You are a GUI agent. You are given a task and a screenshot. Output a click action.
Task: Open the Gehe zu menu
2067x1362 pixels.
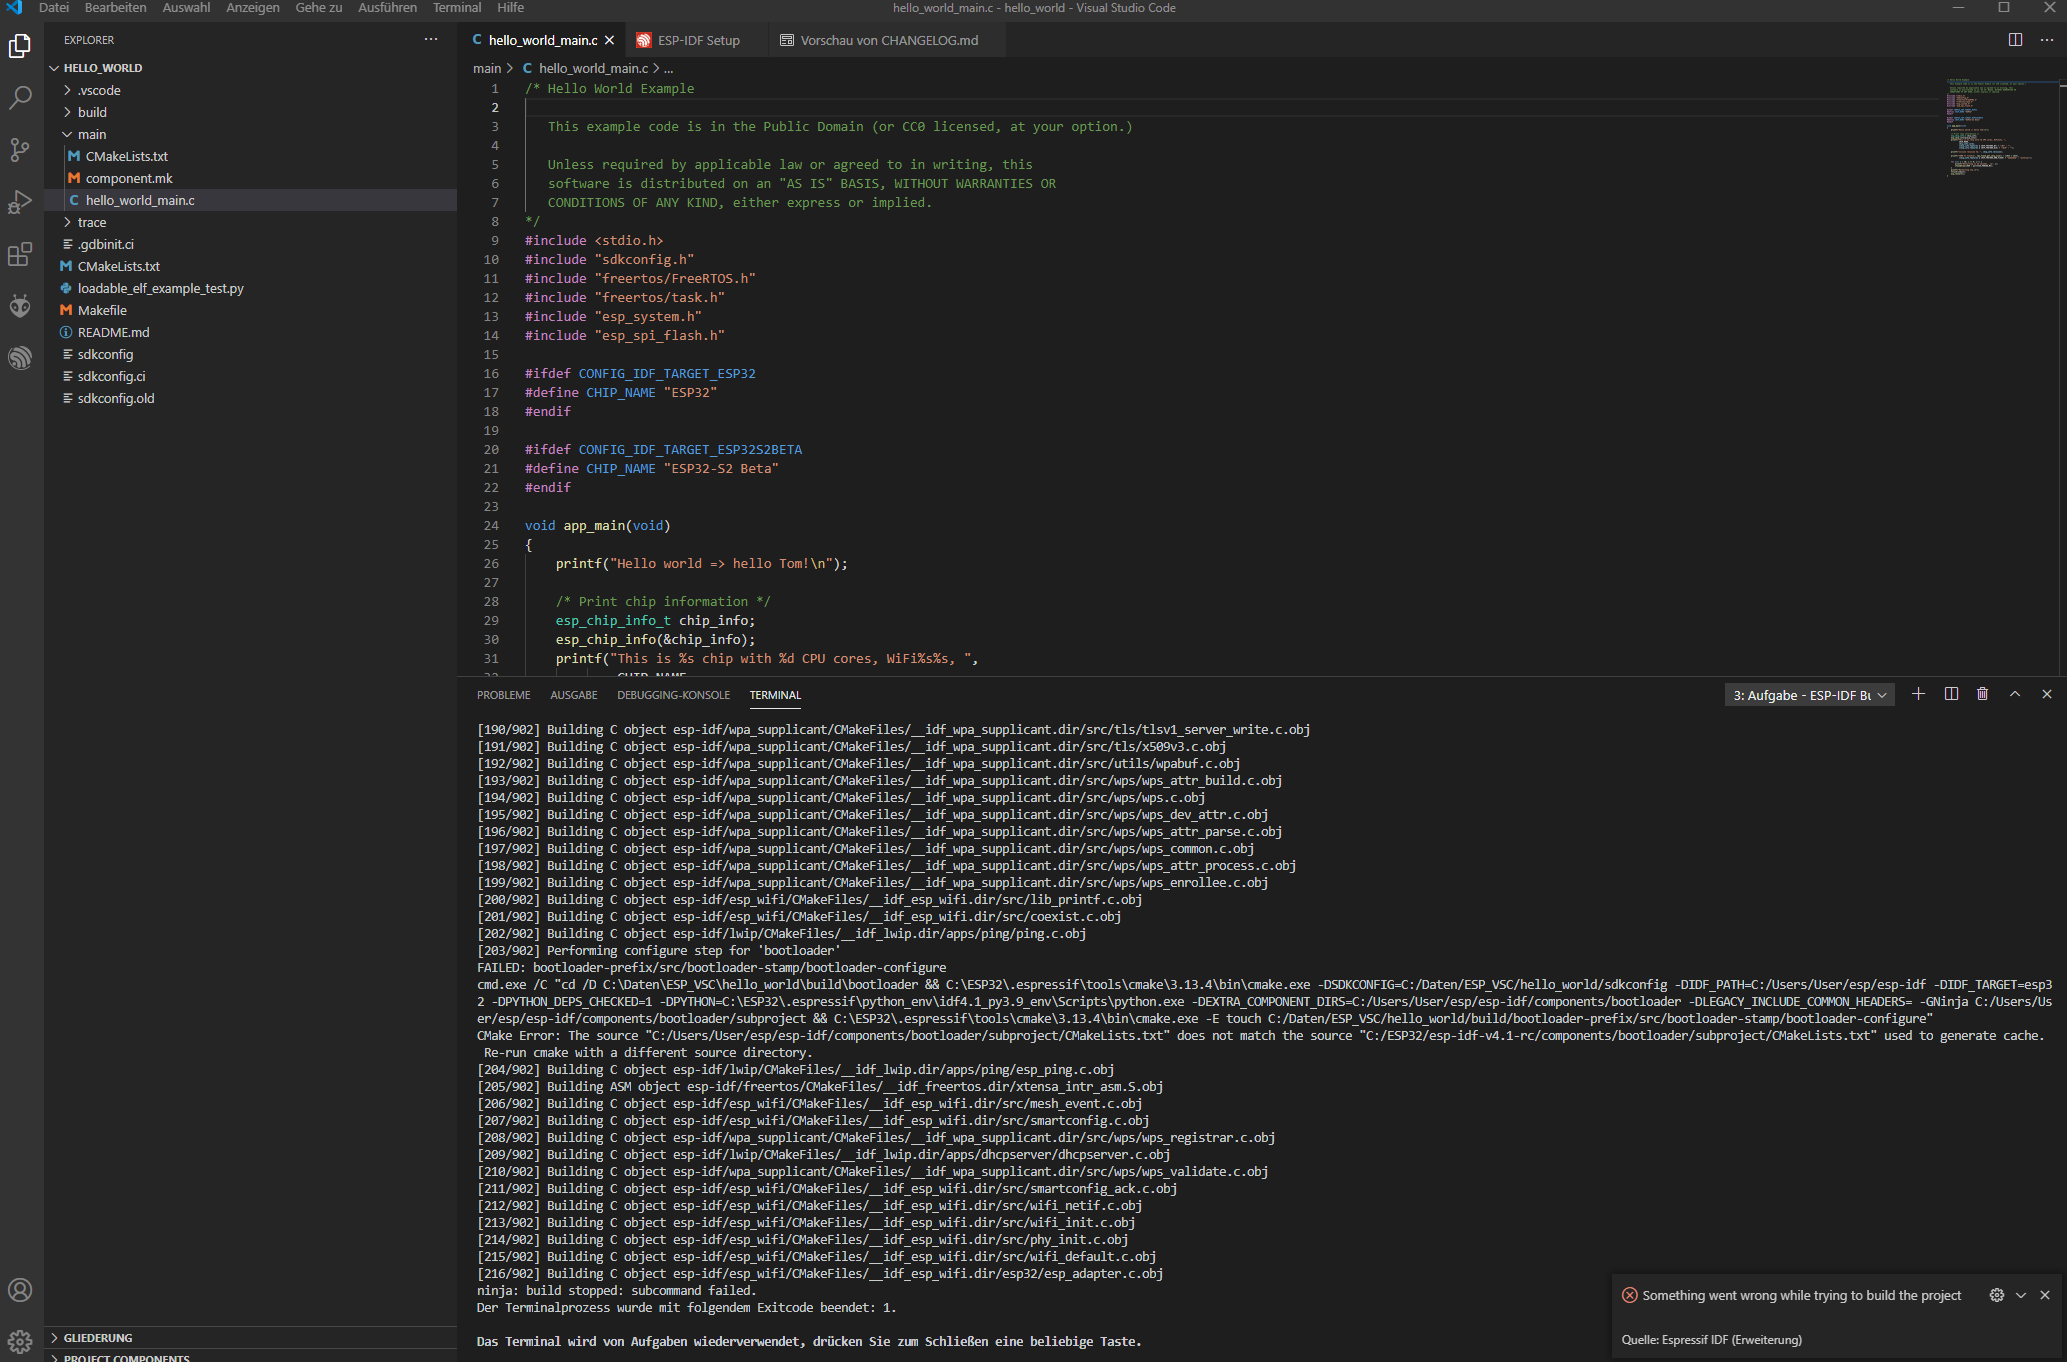click(x=319, y=8)
